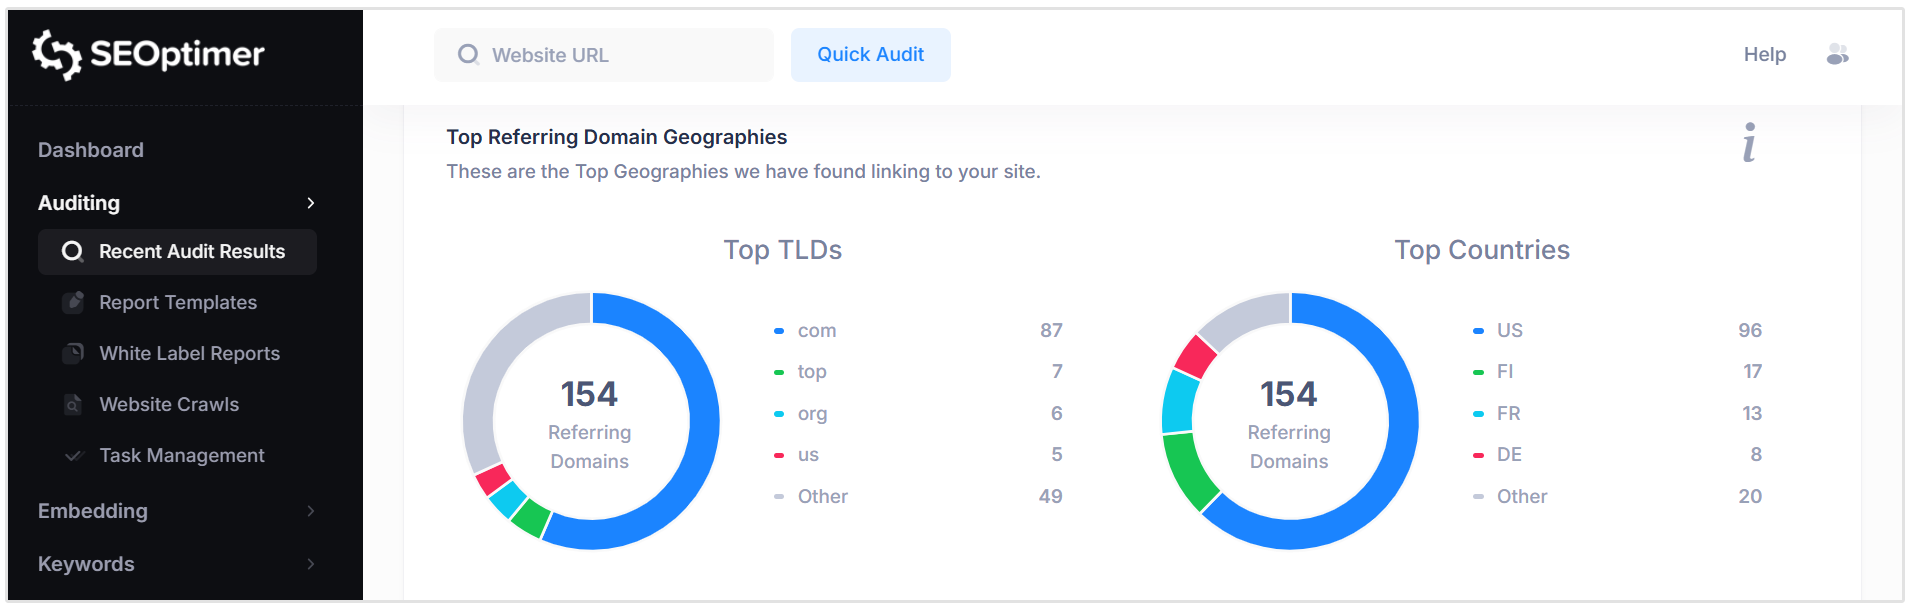The height and width of the screenshot is (610, 1910).
Task: Click the Quick Audit button
Action: click(869, 55)
